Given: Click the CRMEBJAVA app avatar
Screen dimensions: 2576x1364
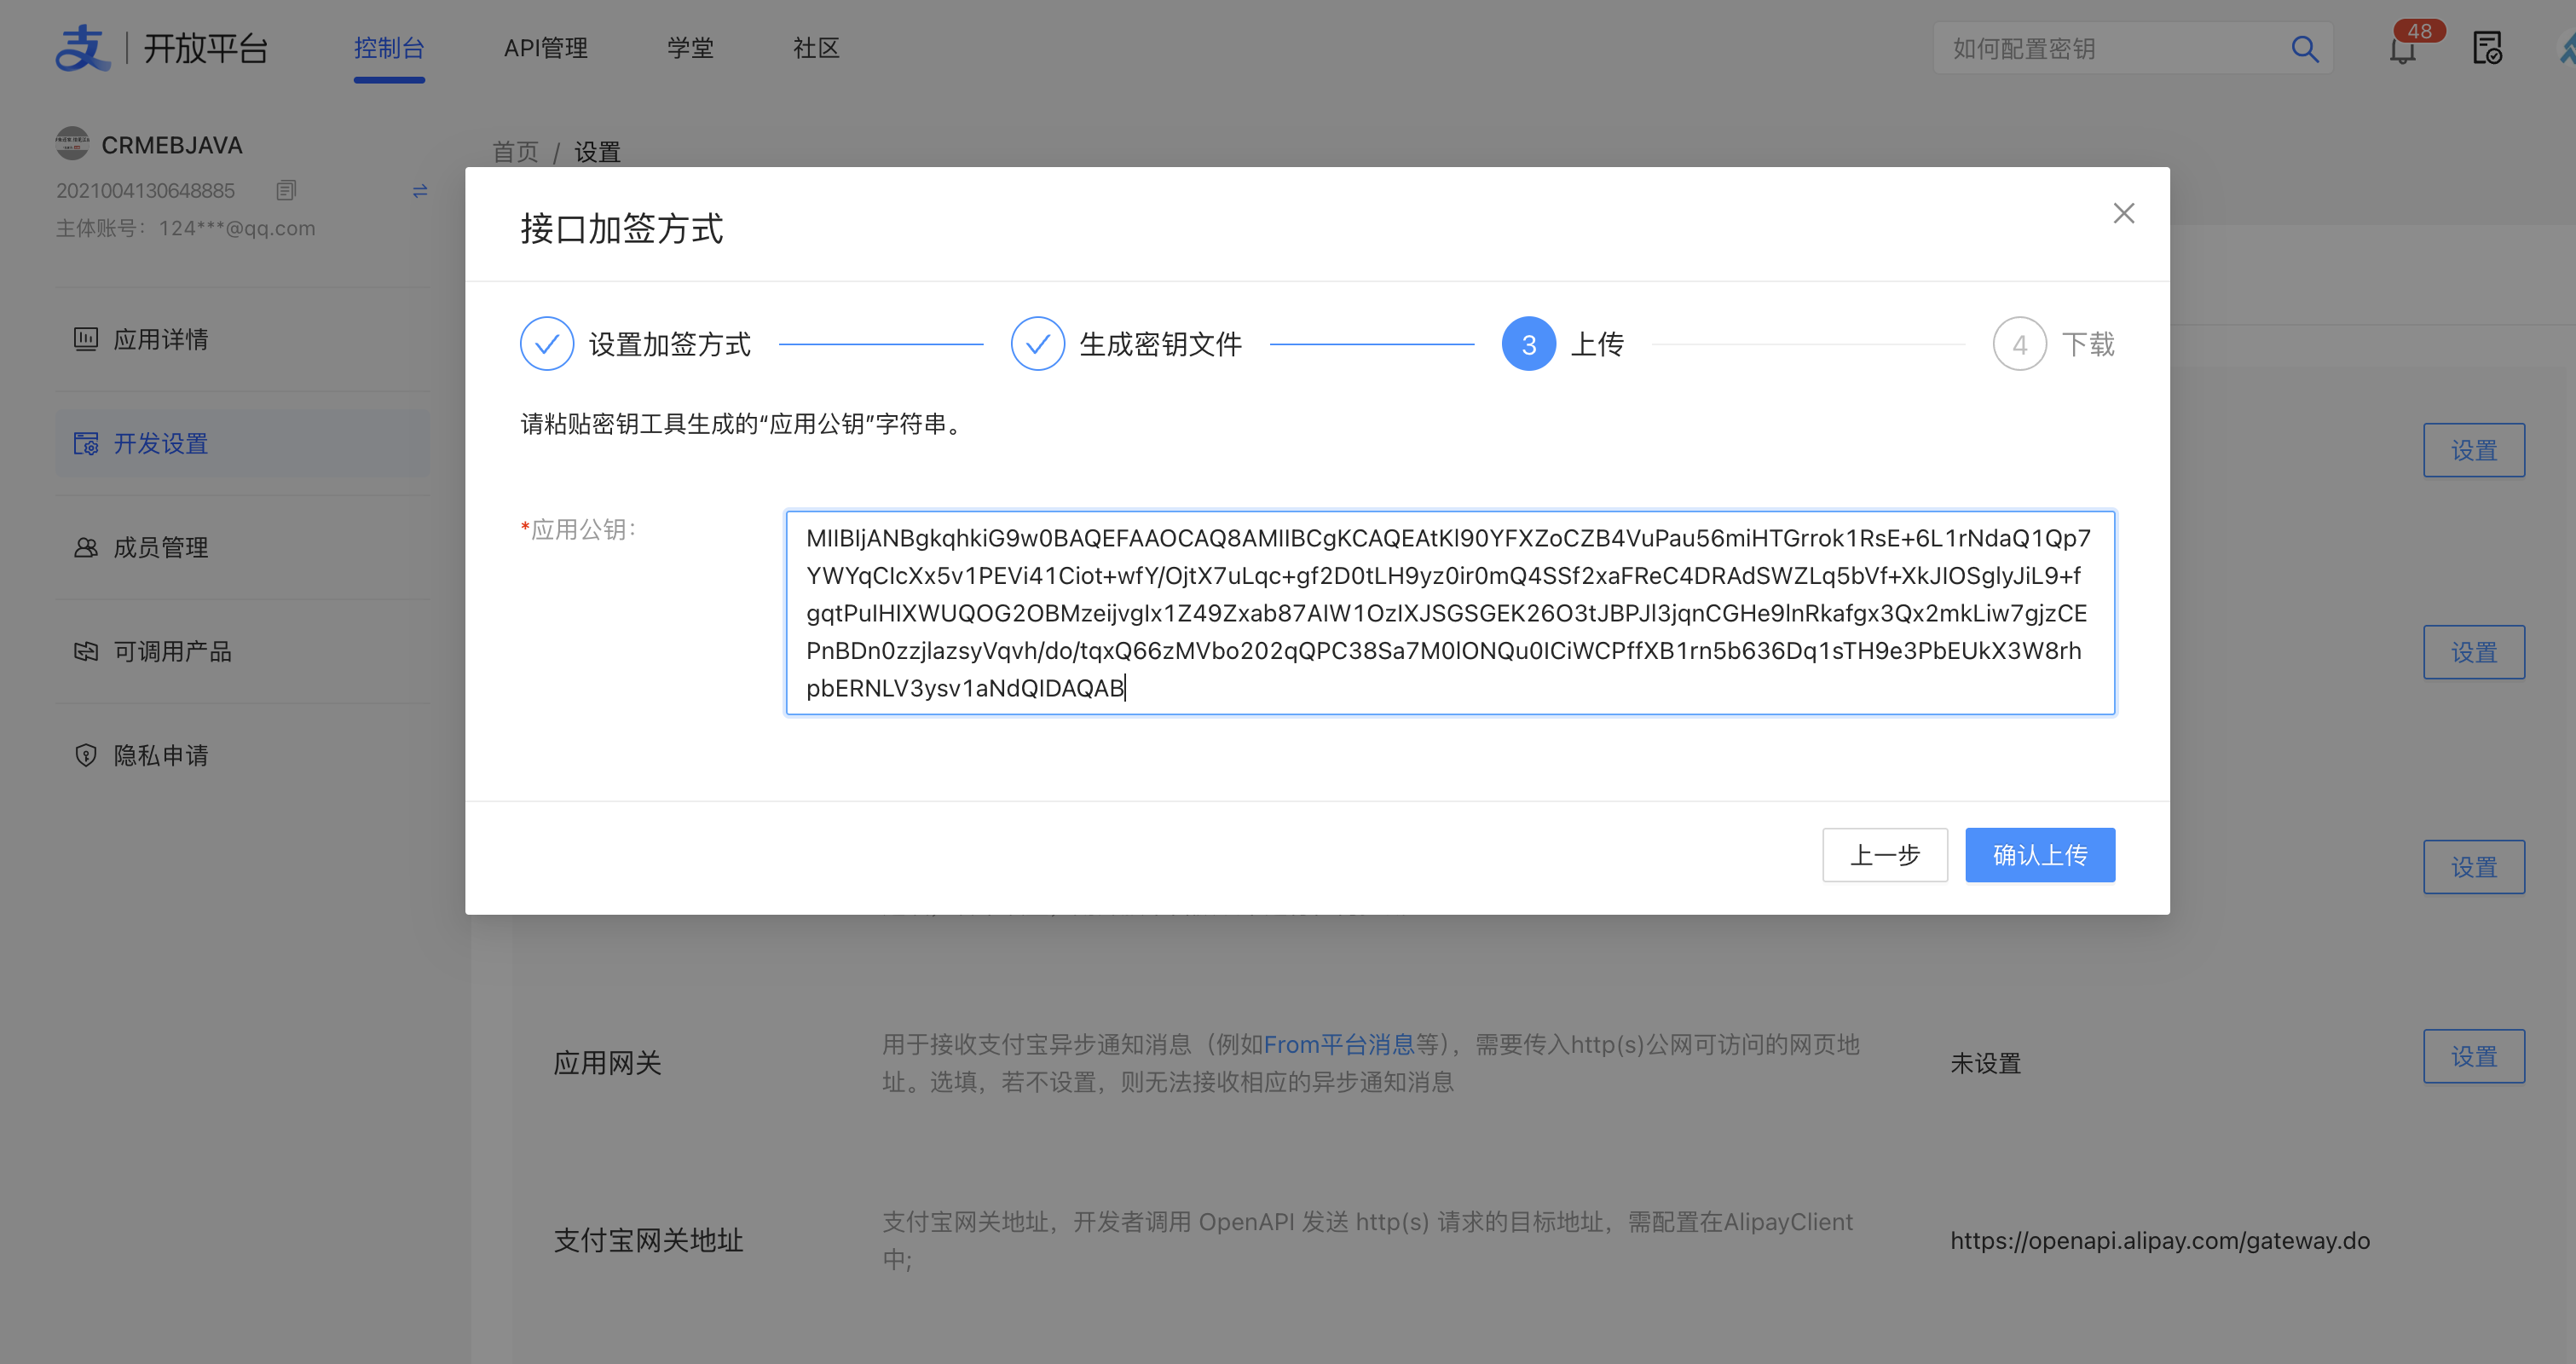Looking at the screenshot, I should [x=72, y=144].
